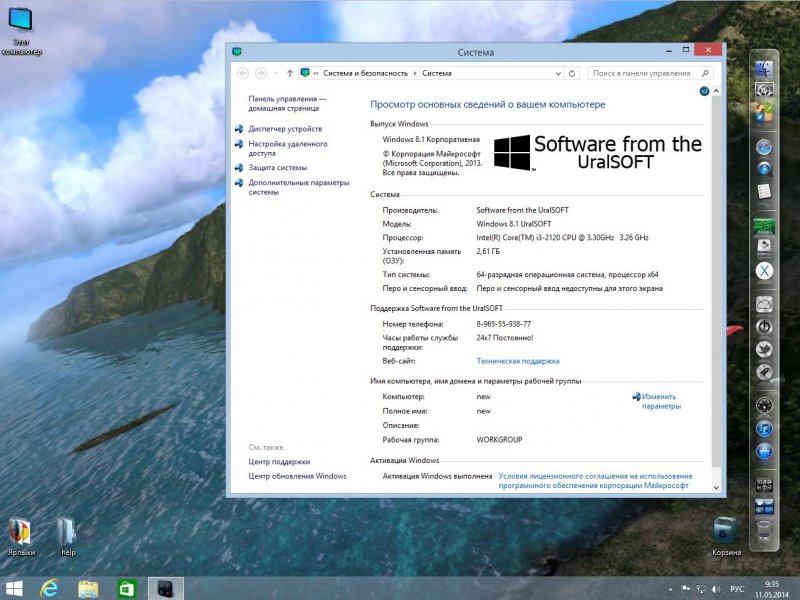
Task: Launch the OS X round icon in dock
Action: click(x=764, y=270)
